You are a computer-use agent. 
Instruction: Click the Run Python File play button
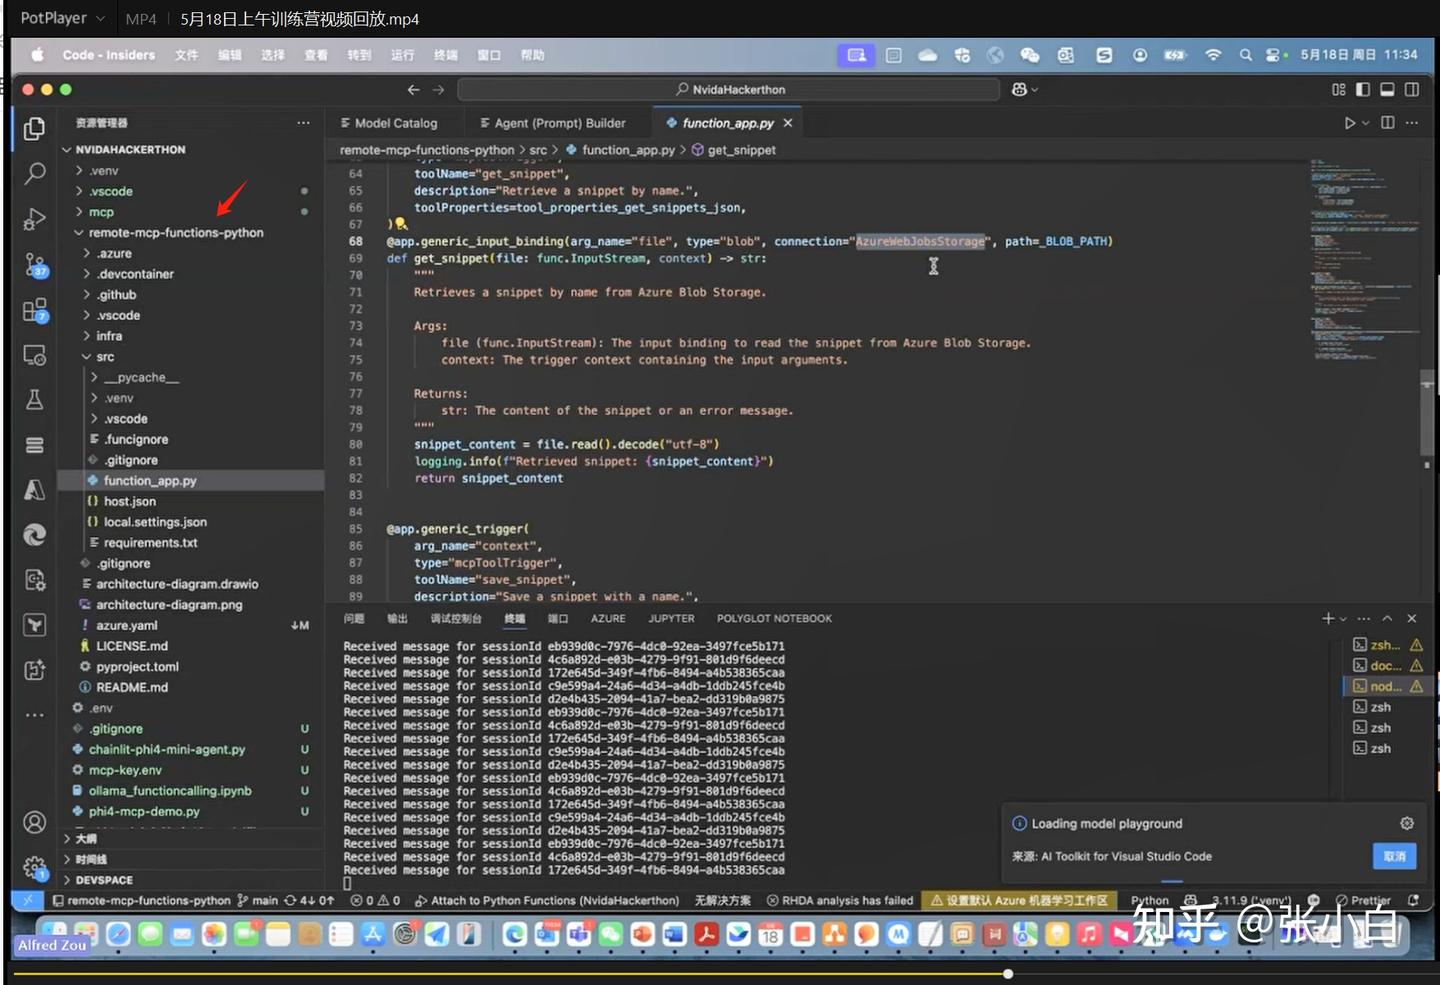click(1350, 123)
